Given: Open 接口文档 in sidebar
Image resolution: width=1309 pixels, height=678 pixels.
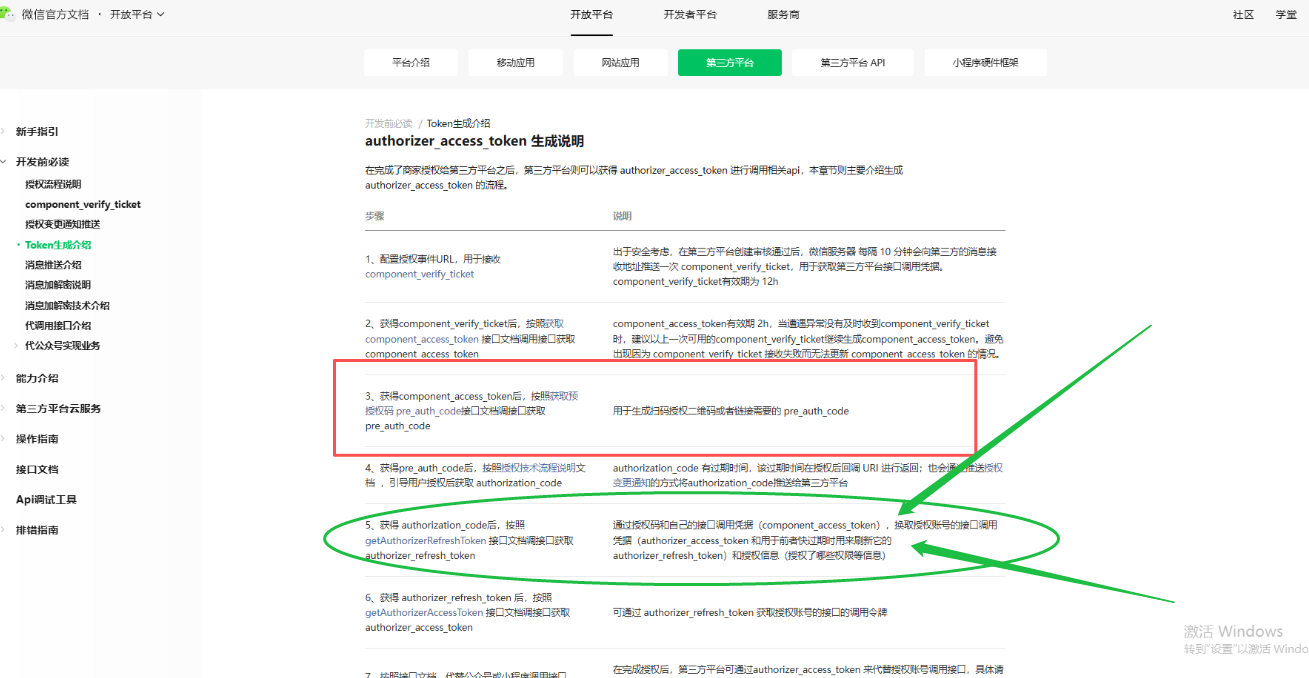Looking at the screenshot, I should click(x=37, y=469).
